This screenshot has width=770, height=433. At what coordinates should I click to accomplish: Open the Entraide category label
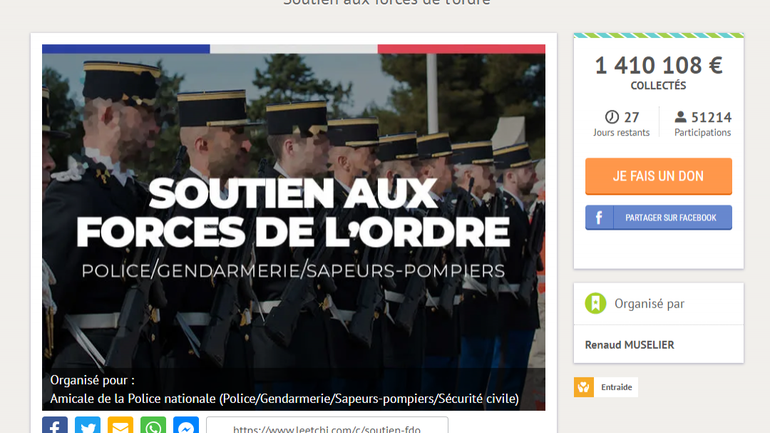(x=616, y=387)
